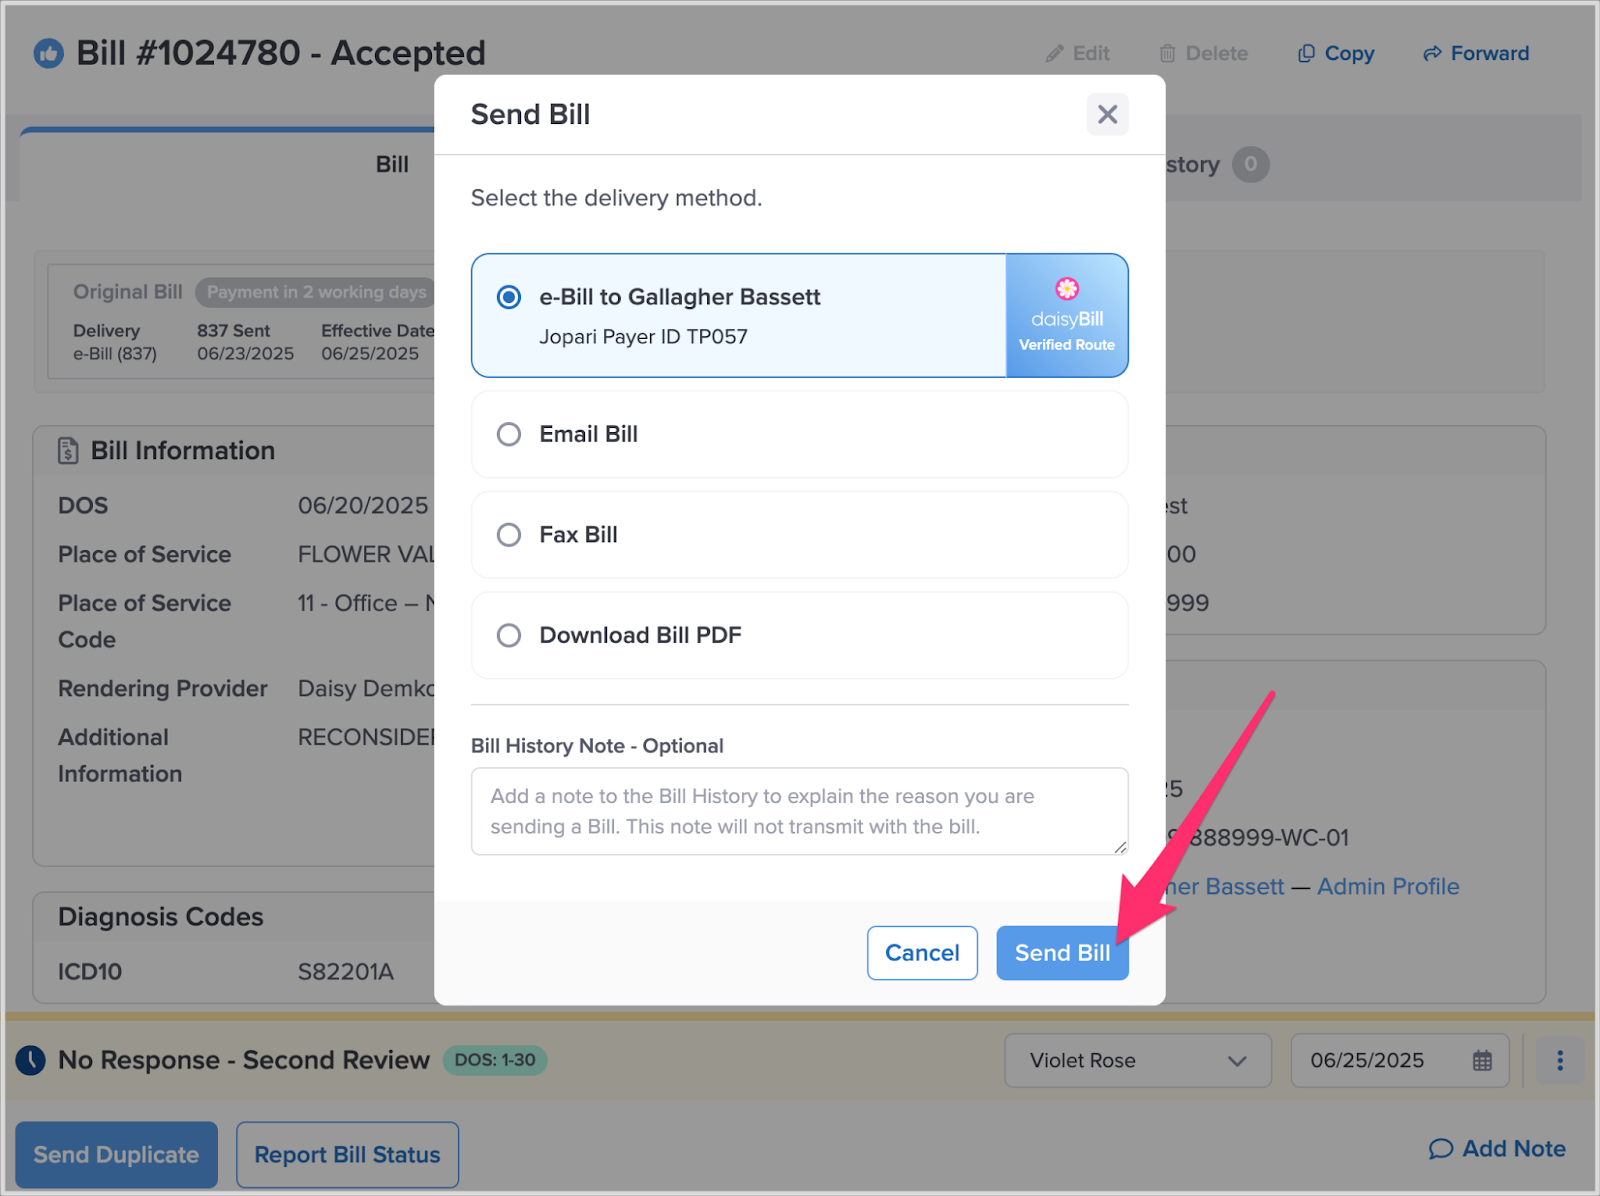Click the pencil Edit icon
The height and width of the screenshot is (1196, 1600).
pyautogui.click(x=1054, y=53)
